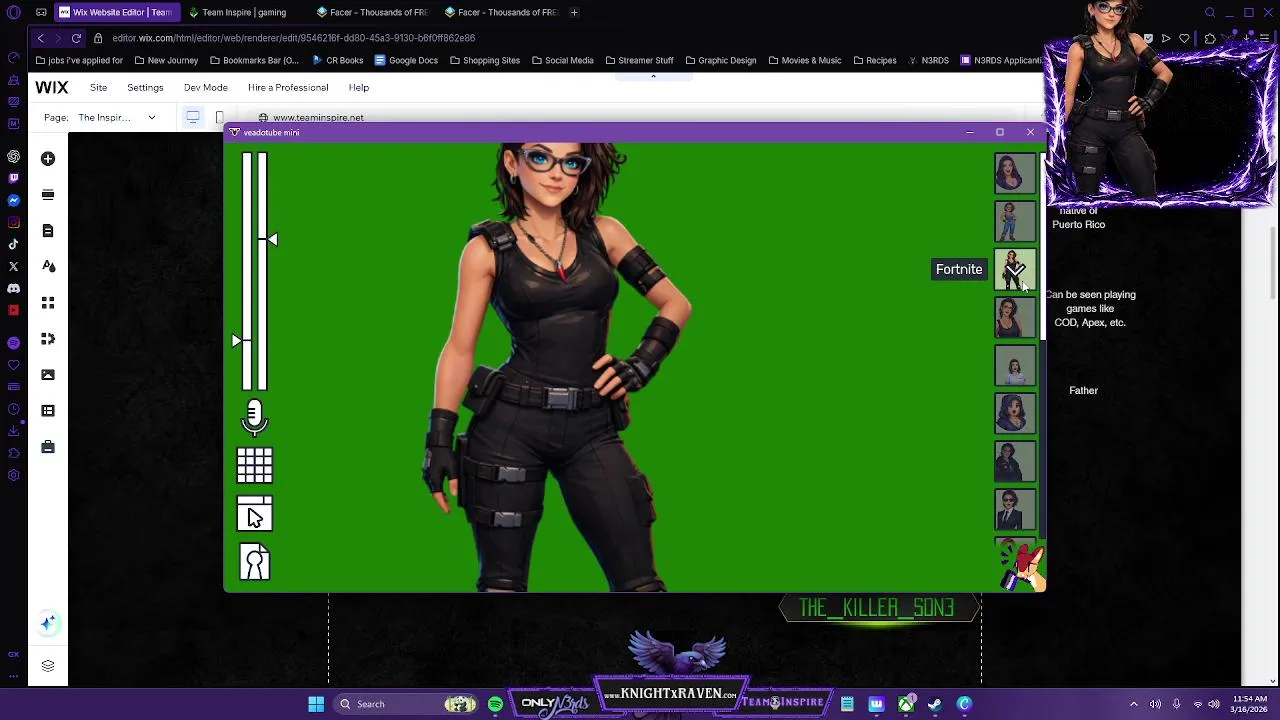The image size is (1280, 720).
Task: Switch to desktop view in Wix editor
Action: (x=193, y=117)
